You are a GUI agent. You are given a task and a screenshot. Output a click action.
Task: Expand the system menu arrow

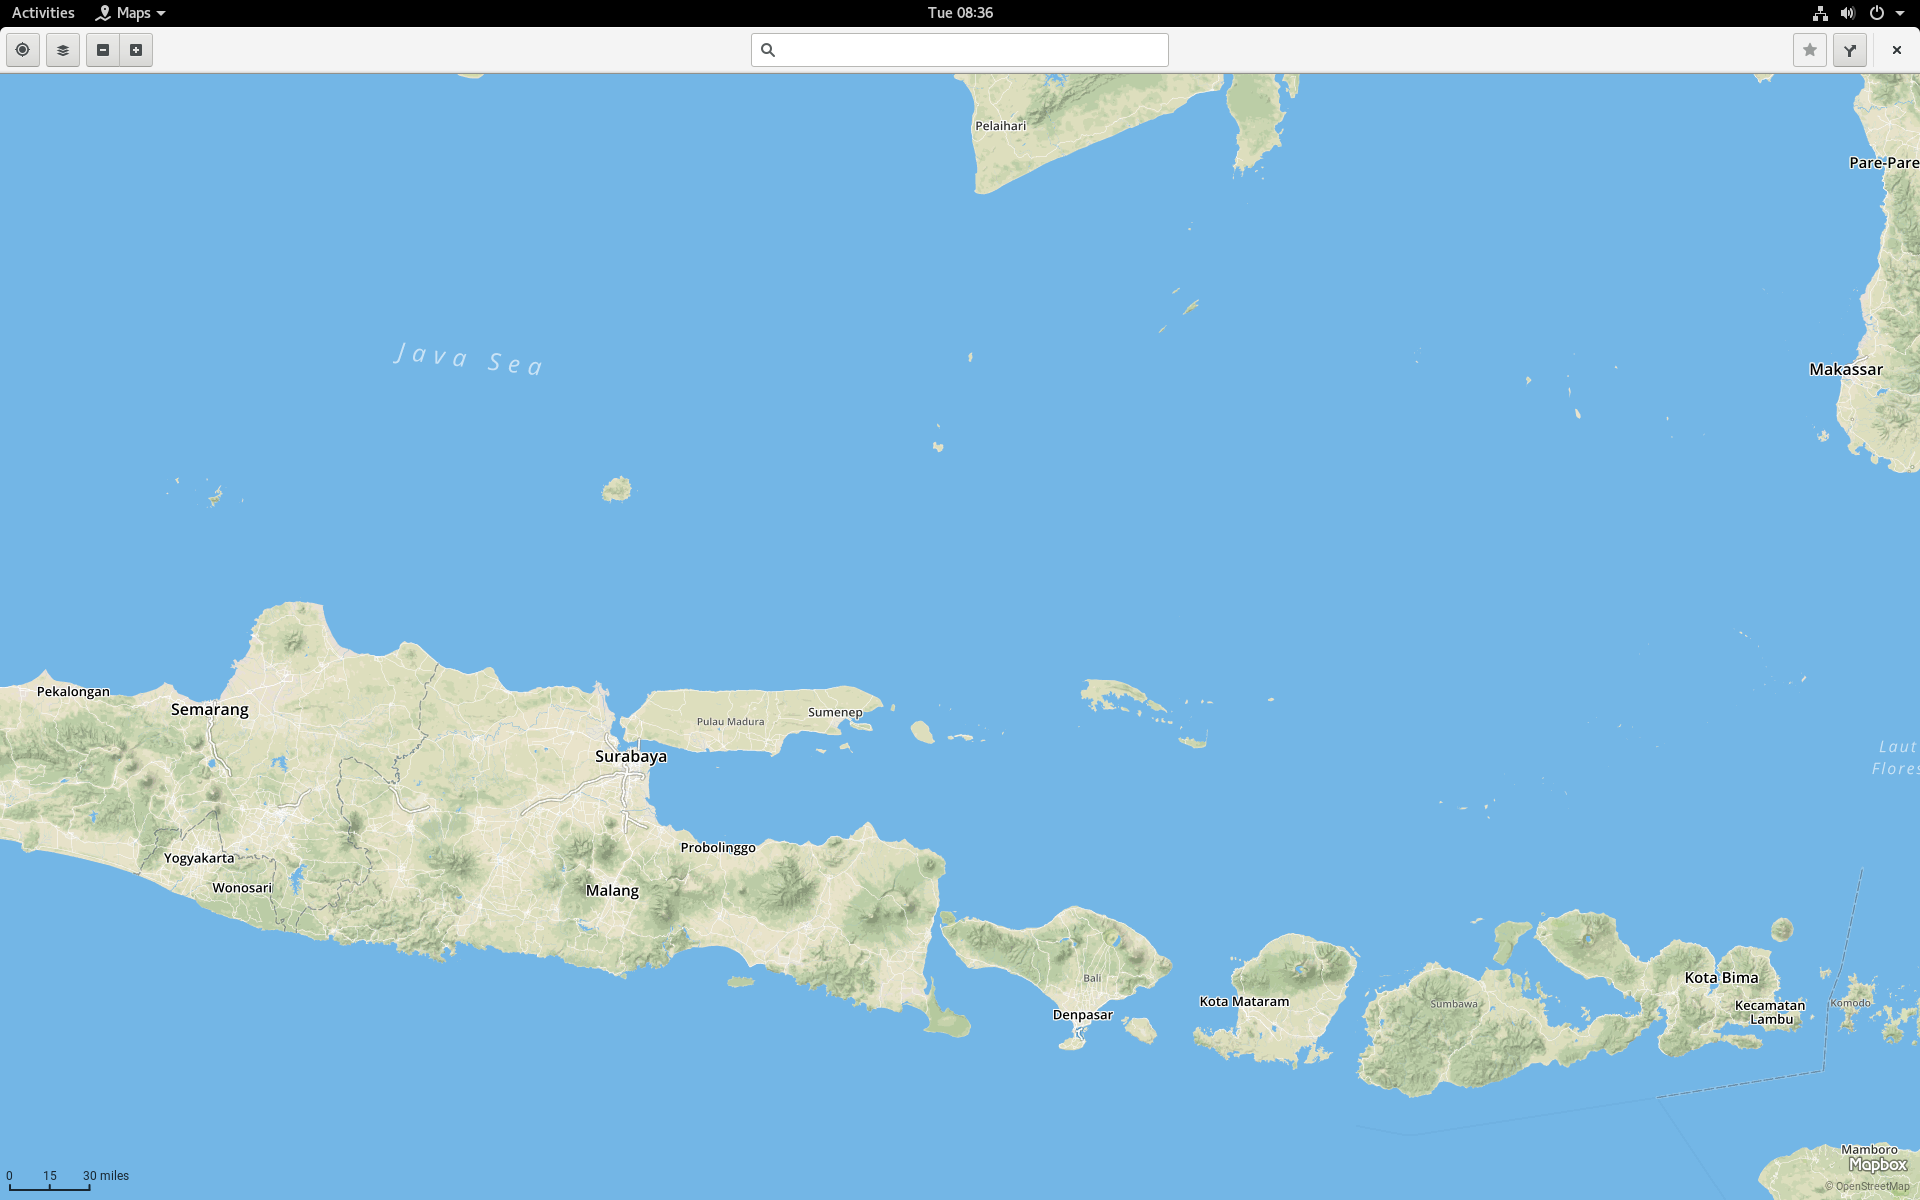[1900, 13]
